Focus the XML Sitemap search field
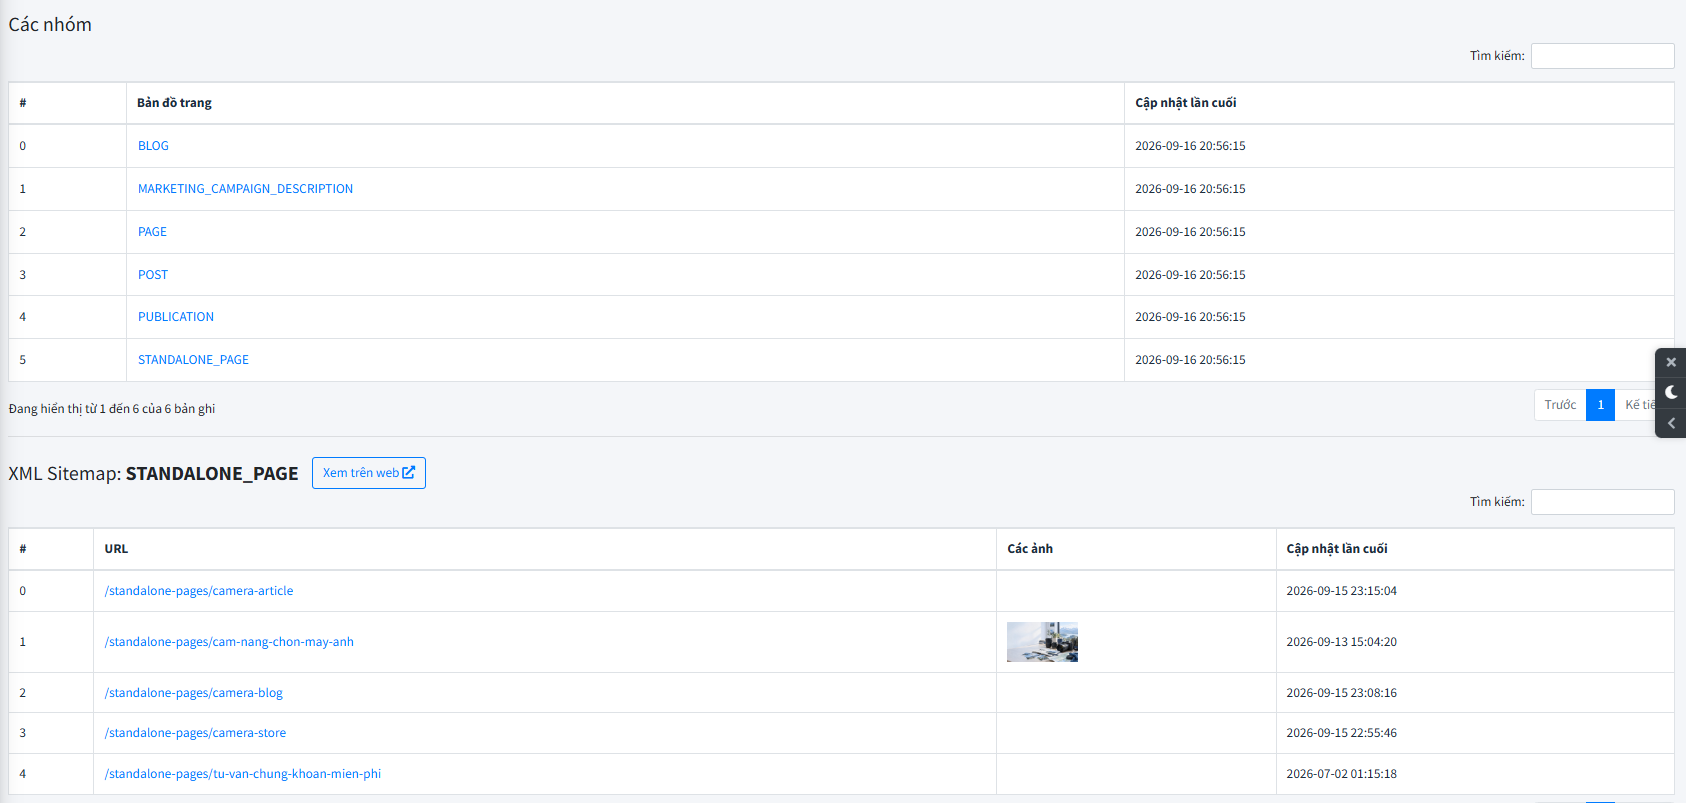1686x803 pixels. pyautogui.click(x=1602, y=502)
